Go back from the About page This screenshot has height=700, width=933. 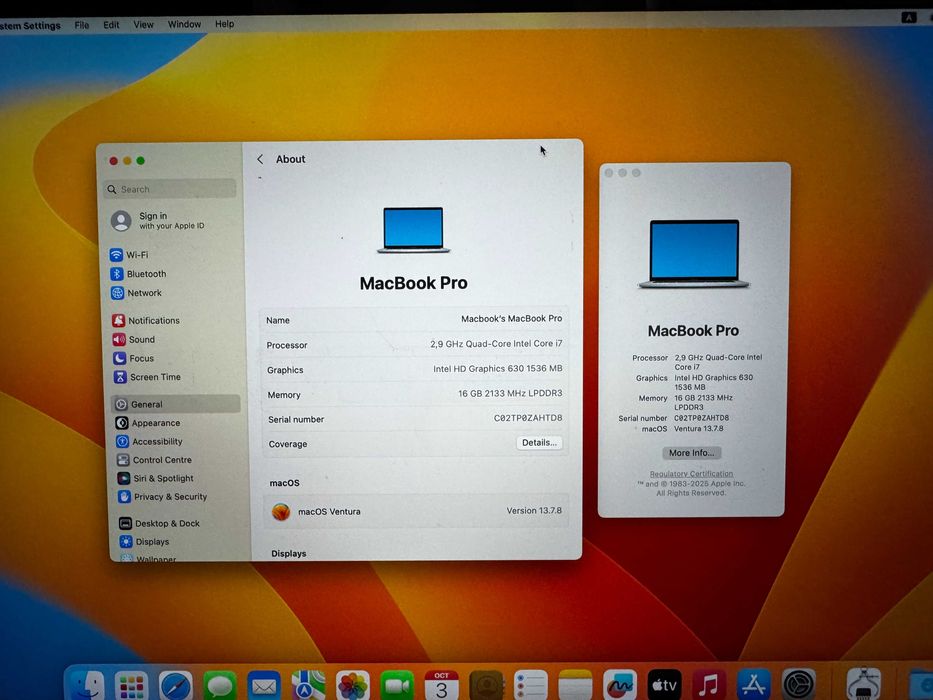(260, 160)
